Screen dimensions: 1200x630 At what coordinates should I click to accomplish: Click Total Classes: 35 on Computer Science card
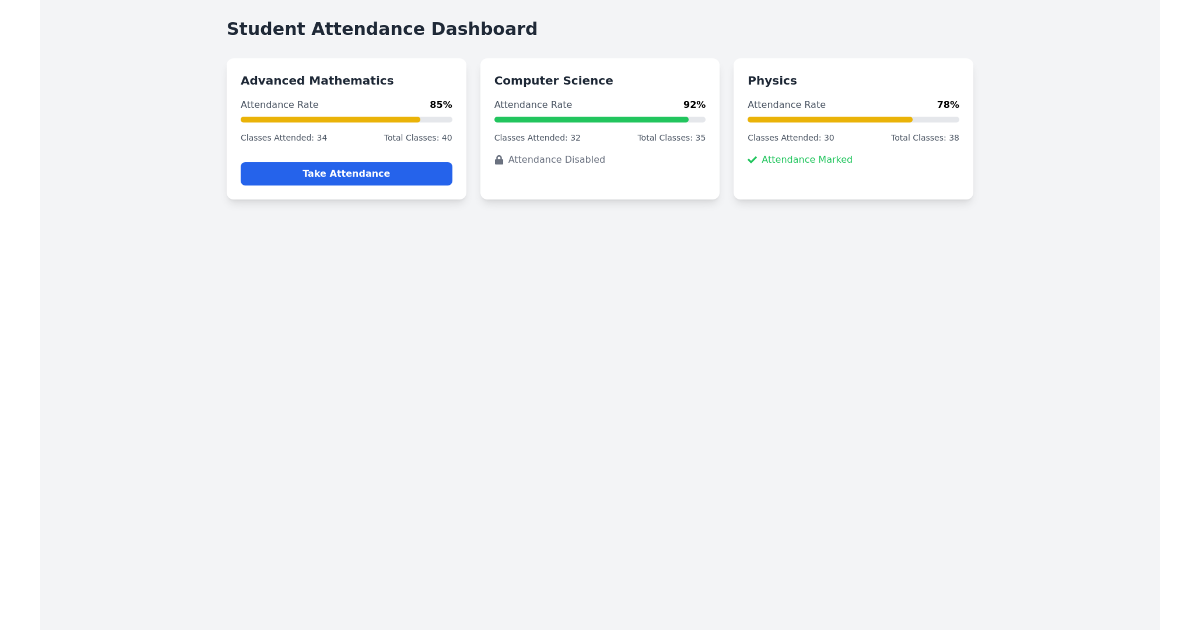click(x=671, y=138)
